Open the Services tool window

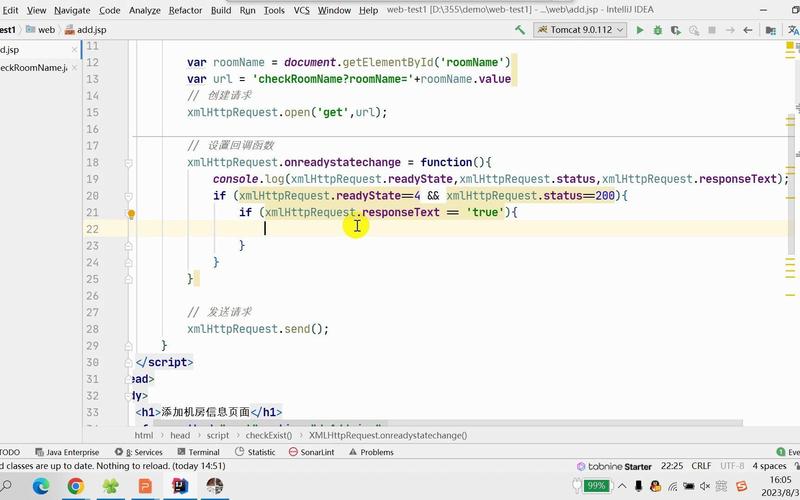pyautogui.click(x=138, y=452)
